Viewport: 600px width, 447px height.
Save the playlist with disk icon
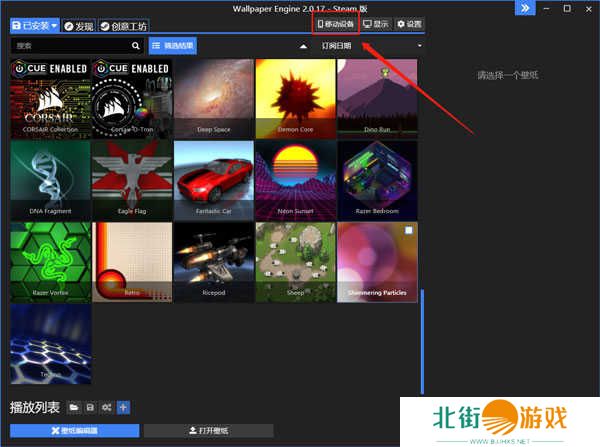click(x=90, y=407)
